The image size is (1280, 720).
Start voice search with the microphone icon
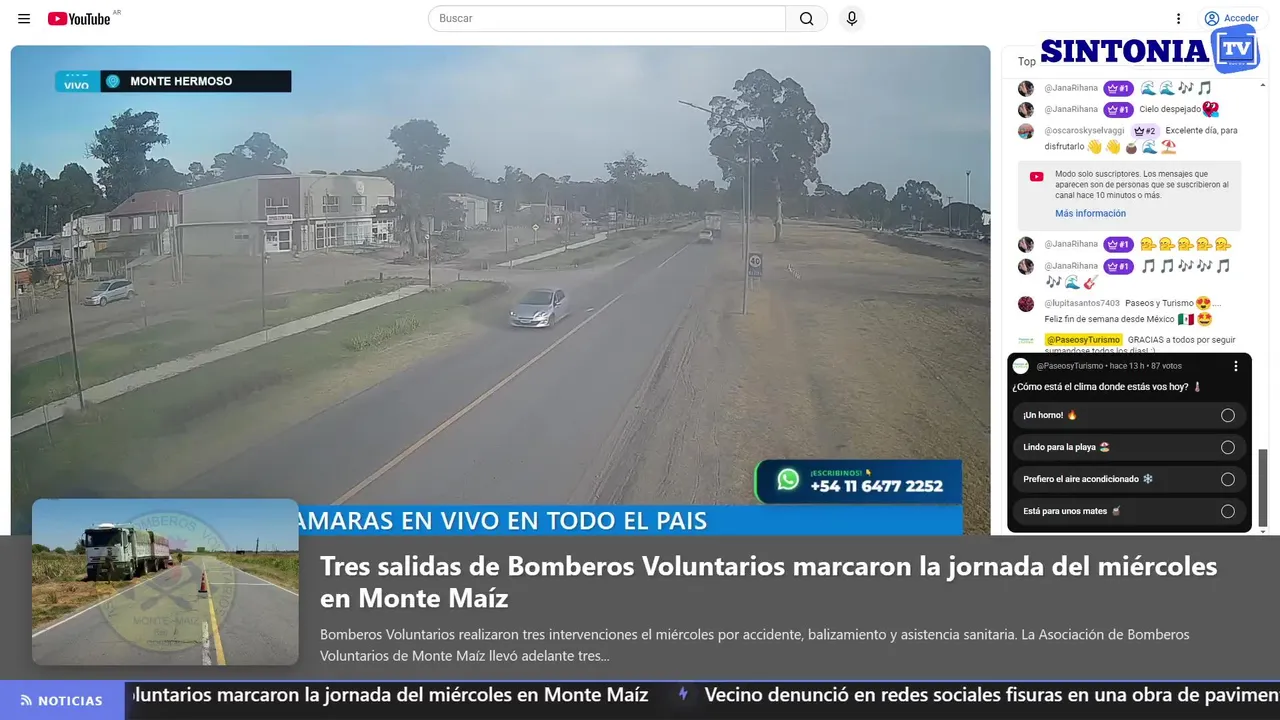click(852, 18)
